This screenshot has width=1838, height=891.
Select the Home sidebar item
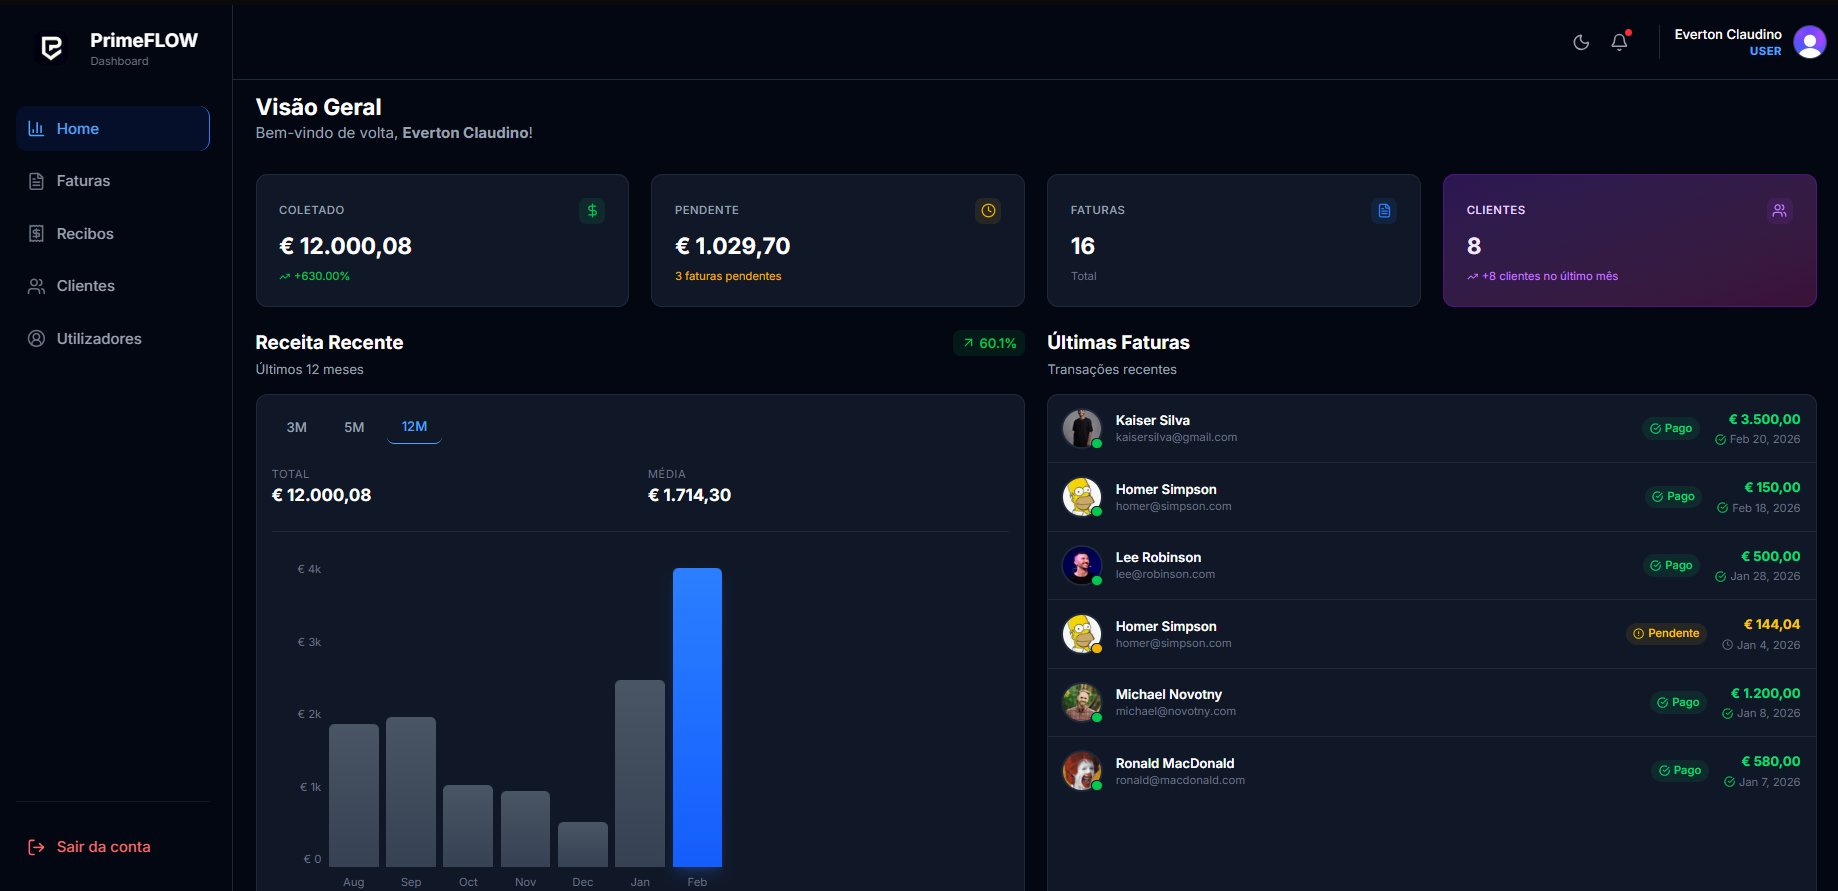coord(112,129)
